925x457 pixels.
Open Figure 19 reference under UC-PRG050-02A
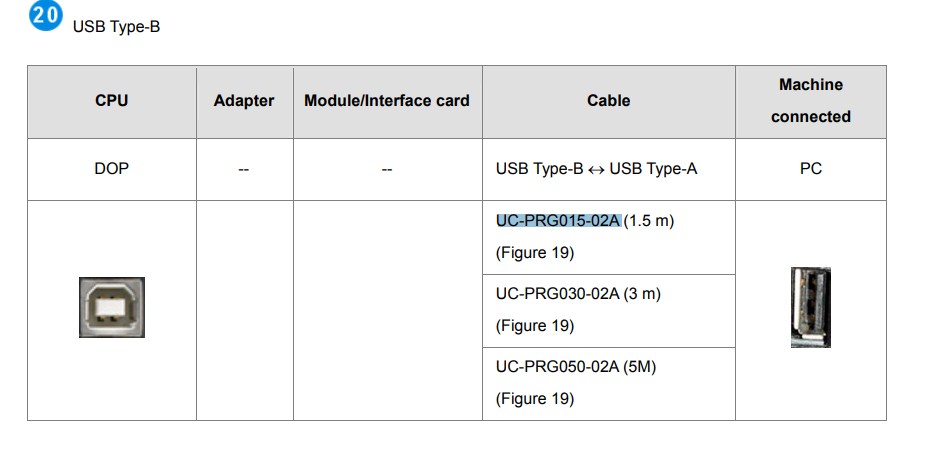tap(535, 399)
